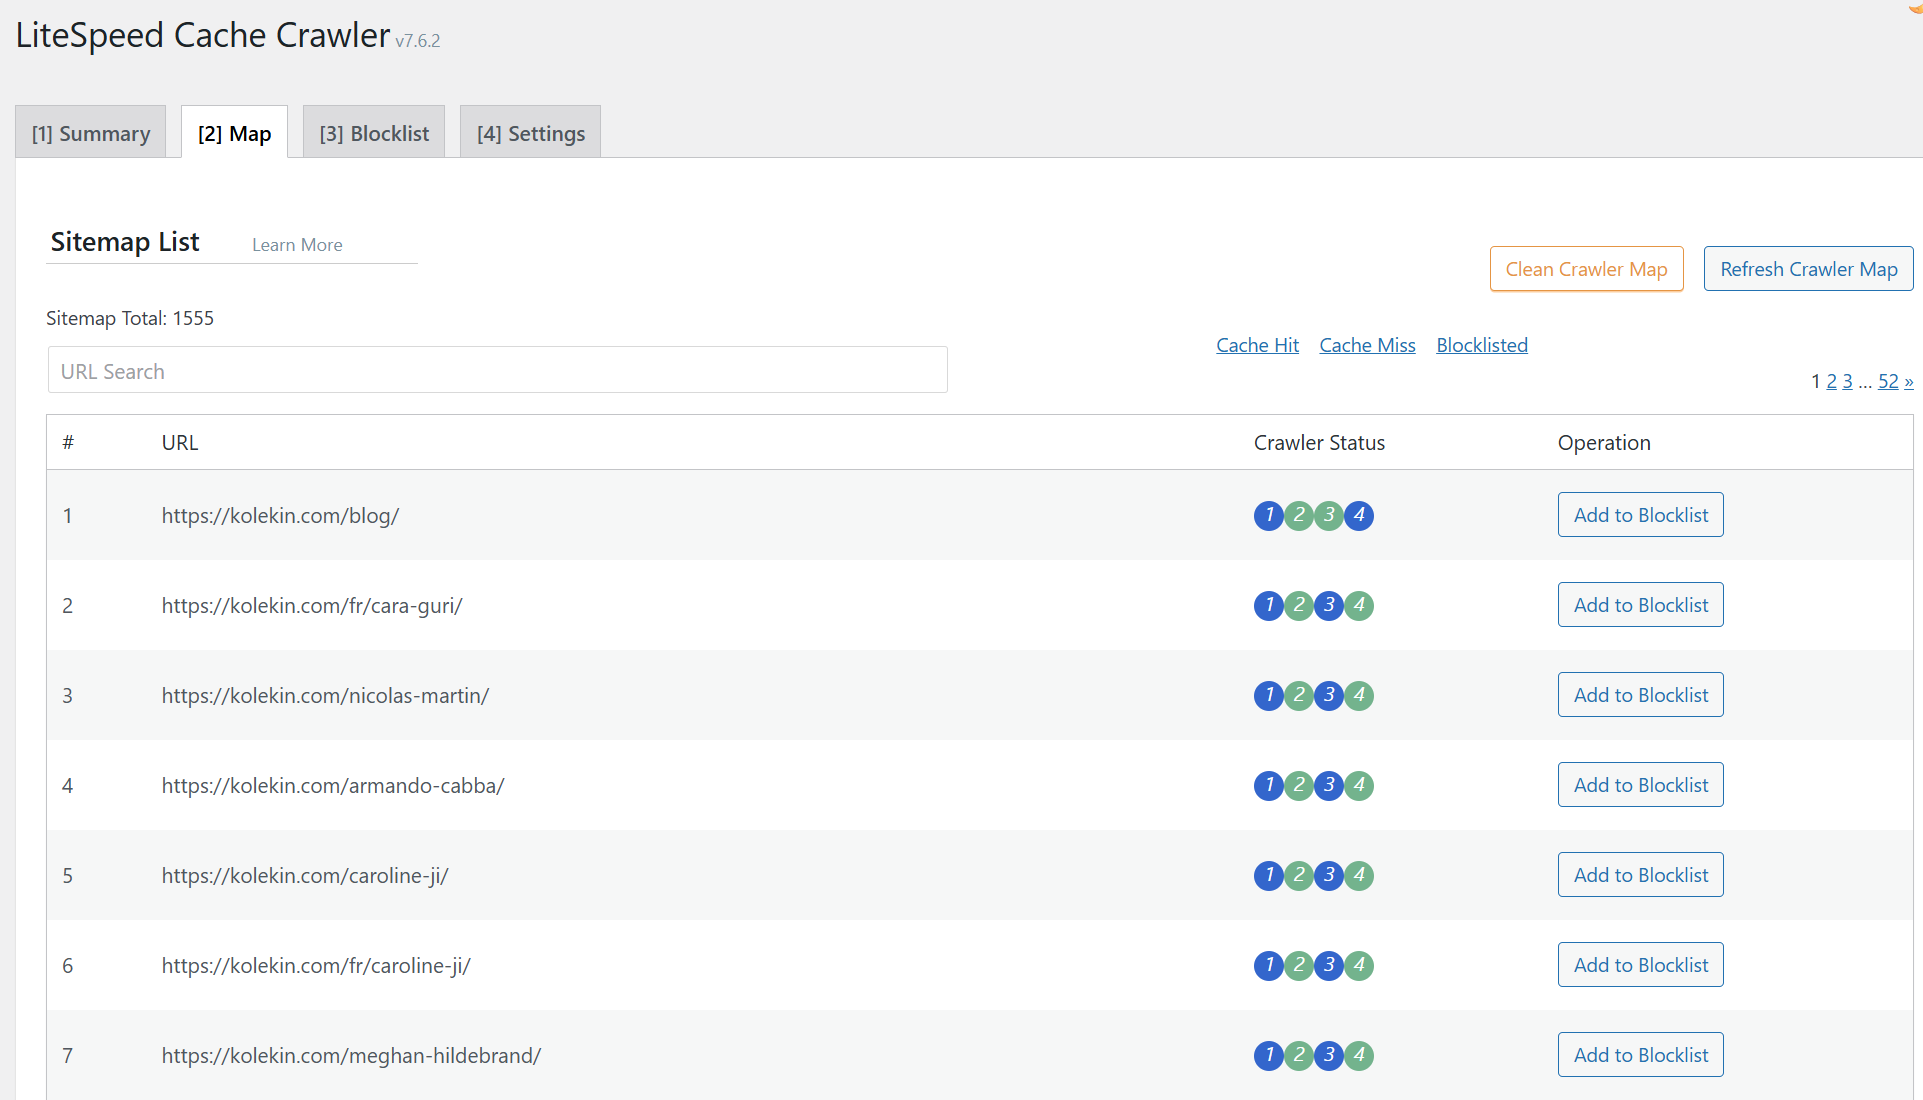Click status badge 3 for meghan-hildebrand URL
The image size is (1923, 1100).
click(1328, 1055)
